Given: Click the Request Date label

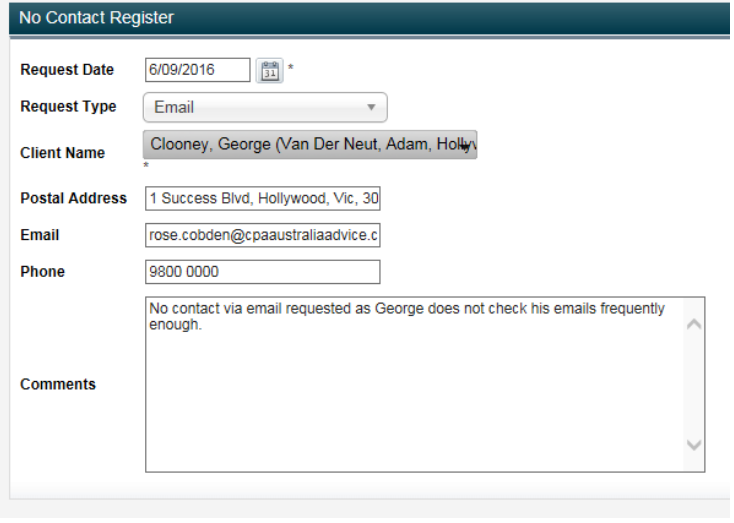Looking at the screenshot, I should [x=67, y=70].
